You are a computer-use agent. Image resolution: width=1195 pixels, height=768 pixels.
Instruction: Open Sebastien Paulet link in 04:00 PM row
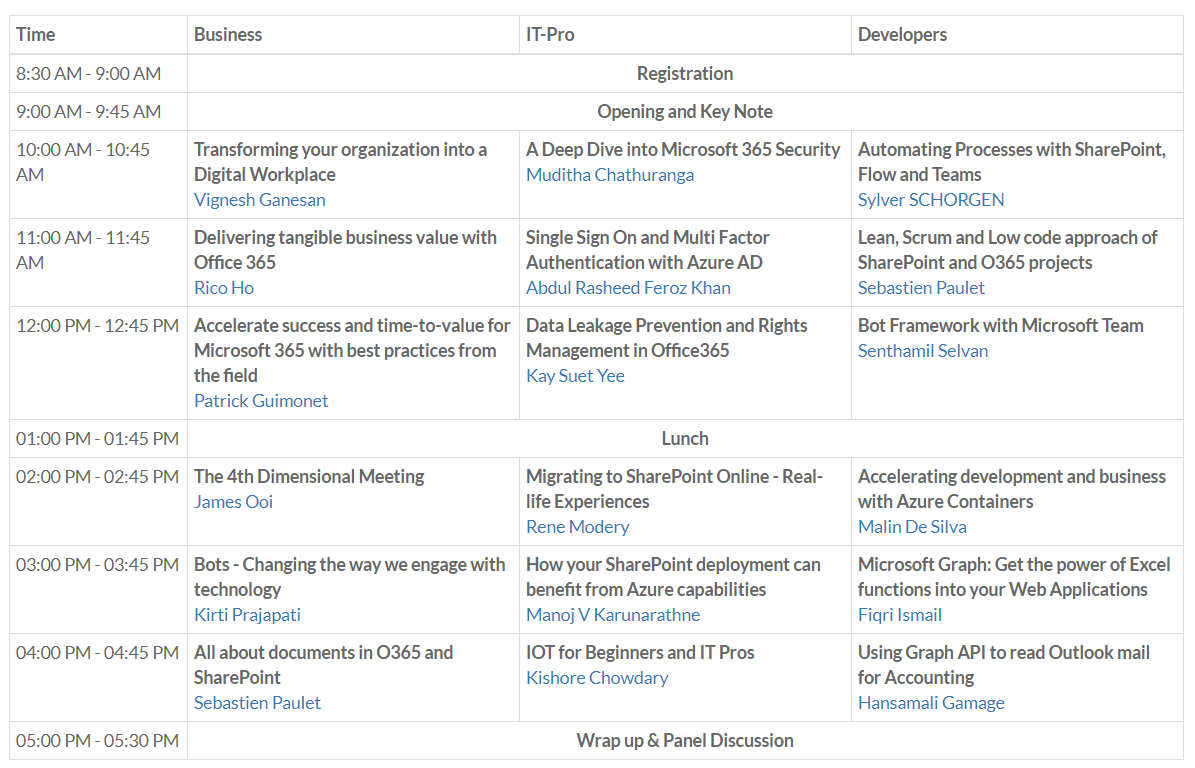click(257, 702)
